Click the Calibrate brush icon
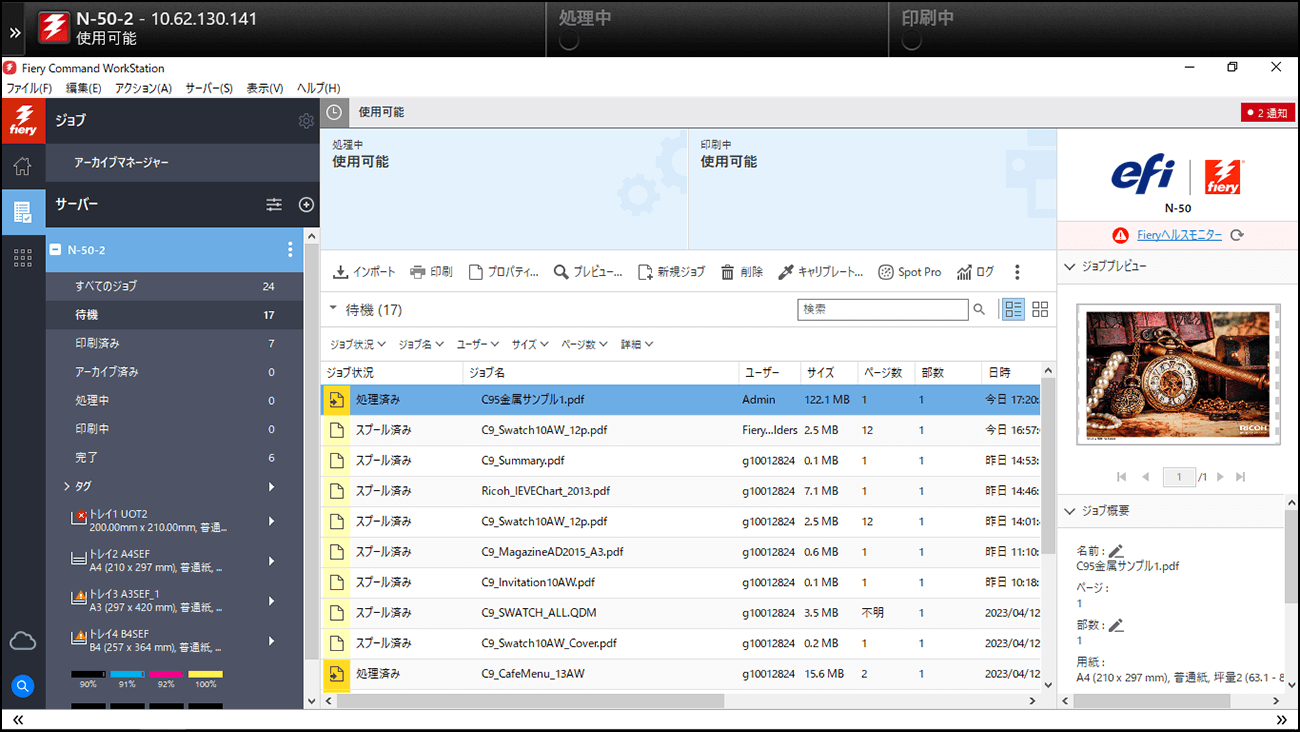Image resolution: width=1300 pixels, height=732 pixels. tap(786, 272)
